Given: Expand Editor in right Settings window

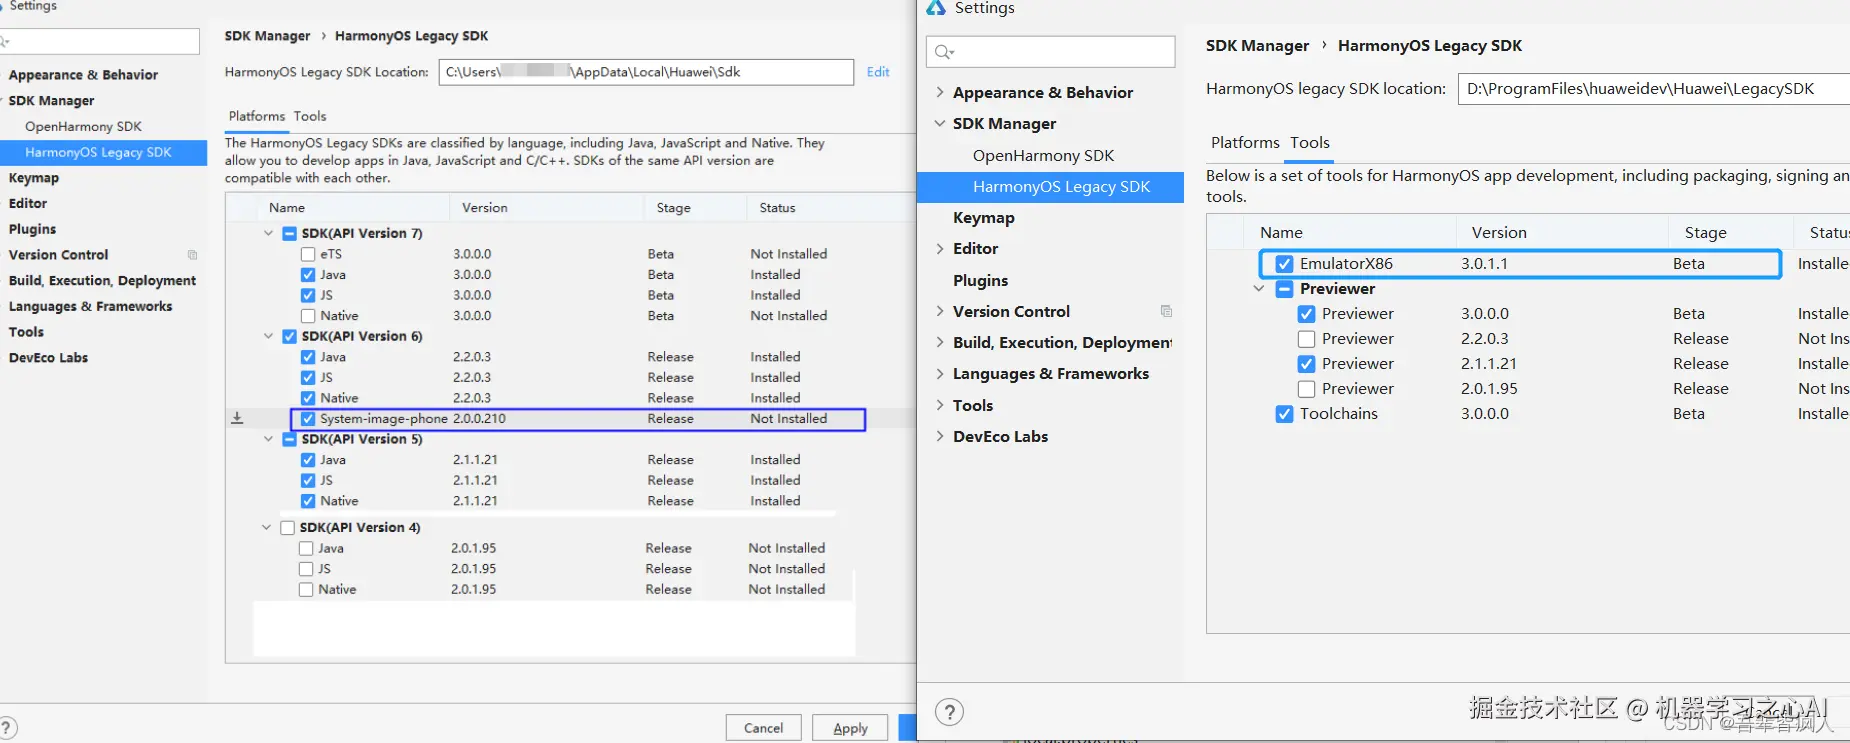Looking at the screenshot, I should point(940,248).
